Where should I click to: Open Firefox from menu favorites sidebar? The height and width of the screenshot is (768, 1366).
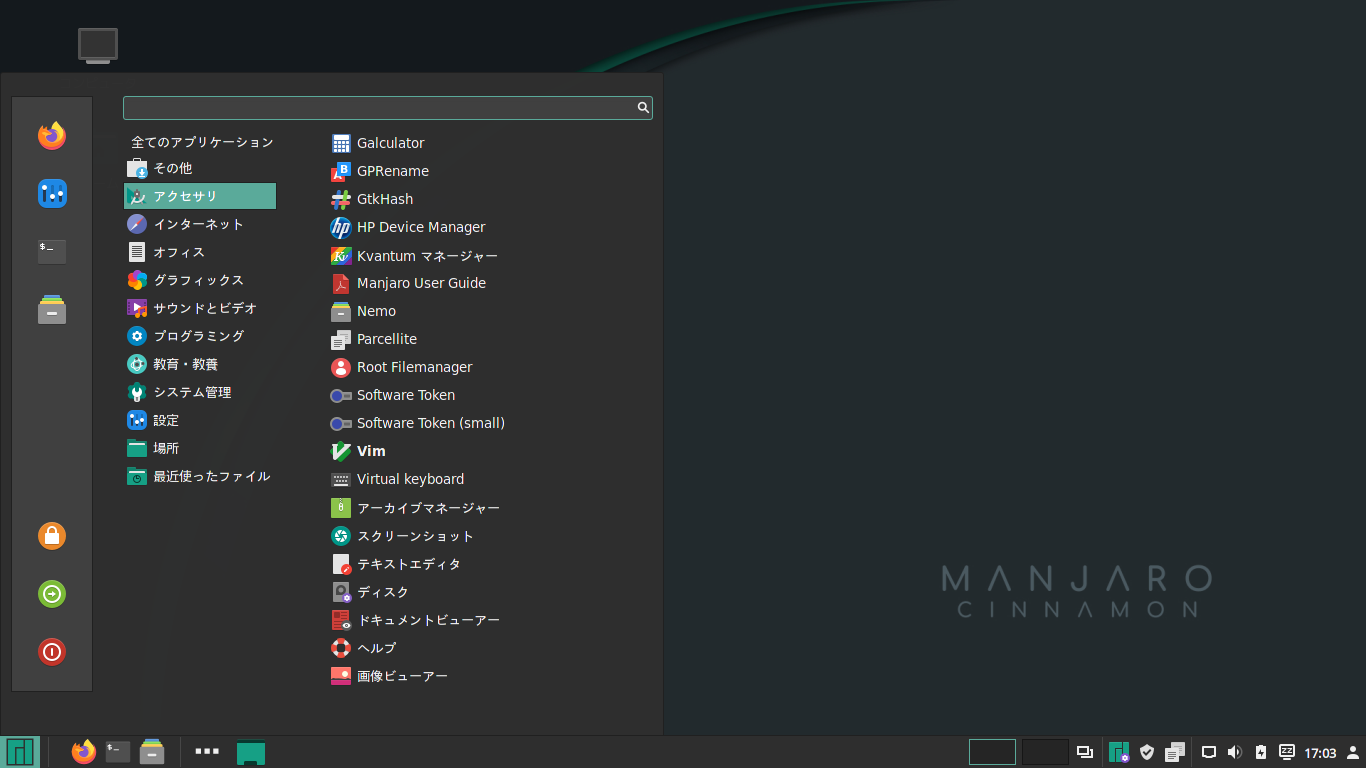pos(52,135)
